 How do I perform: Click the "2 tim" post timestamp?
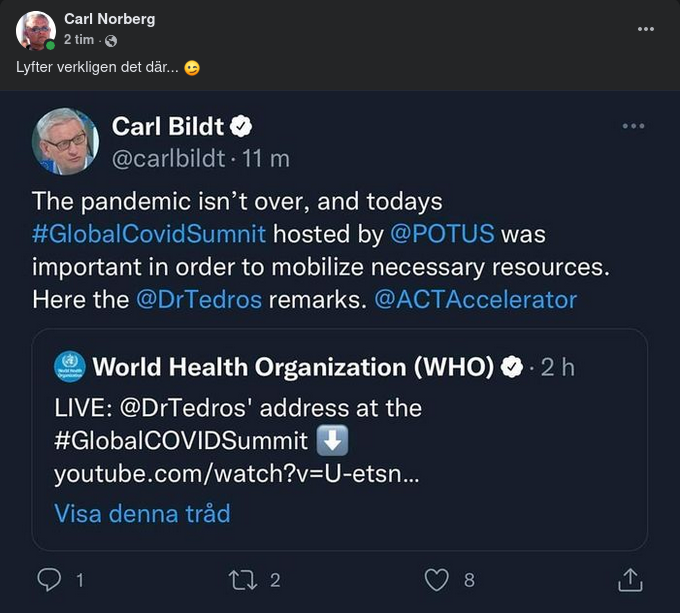(x=79, y=40)
